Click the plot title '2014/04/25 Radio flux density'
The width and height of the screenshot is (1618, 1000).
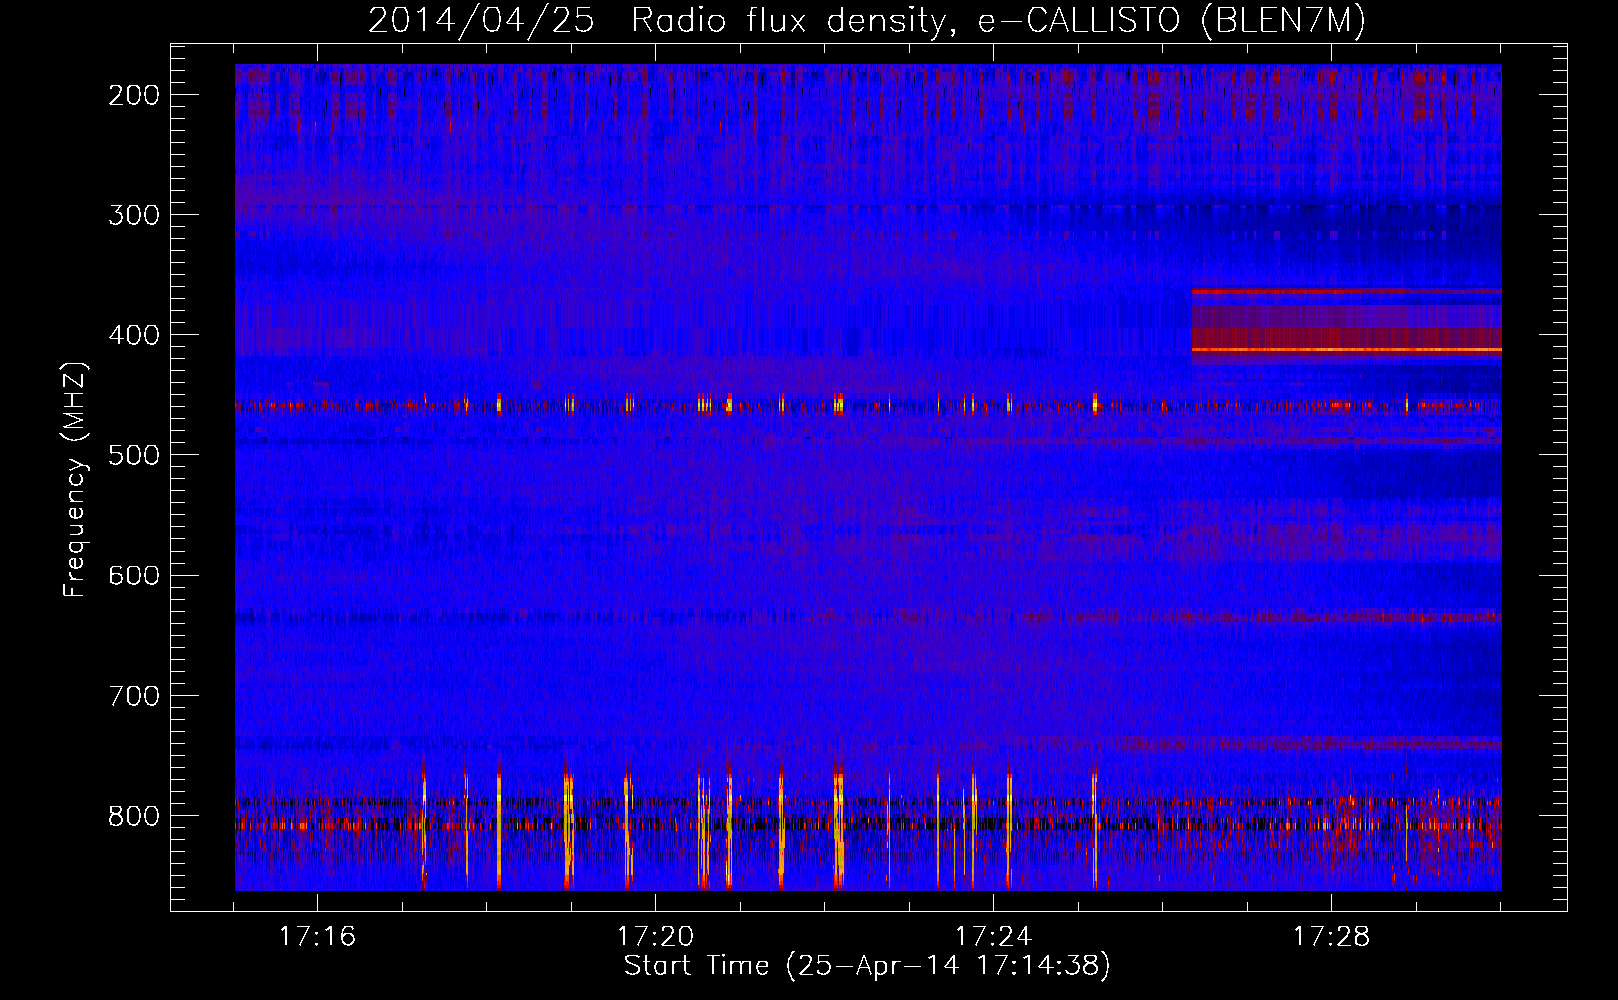tap(867, 20)
